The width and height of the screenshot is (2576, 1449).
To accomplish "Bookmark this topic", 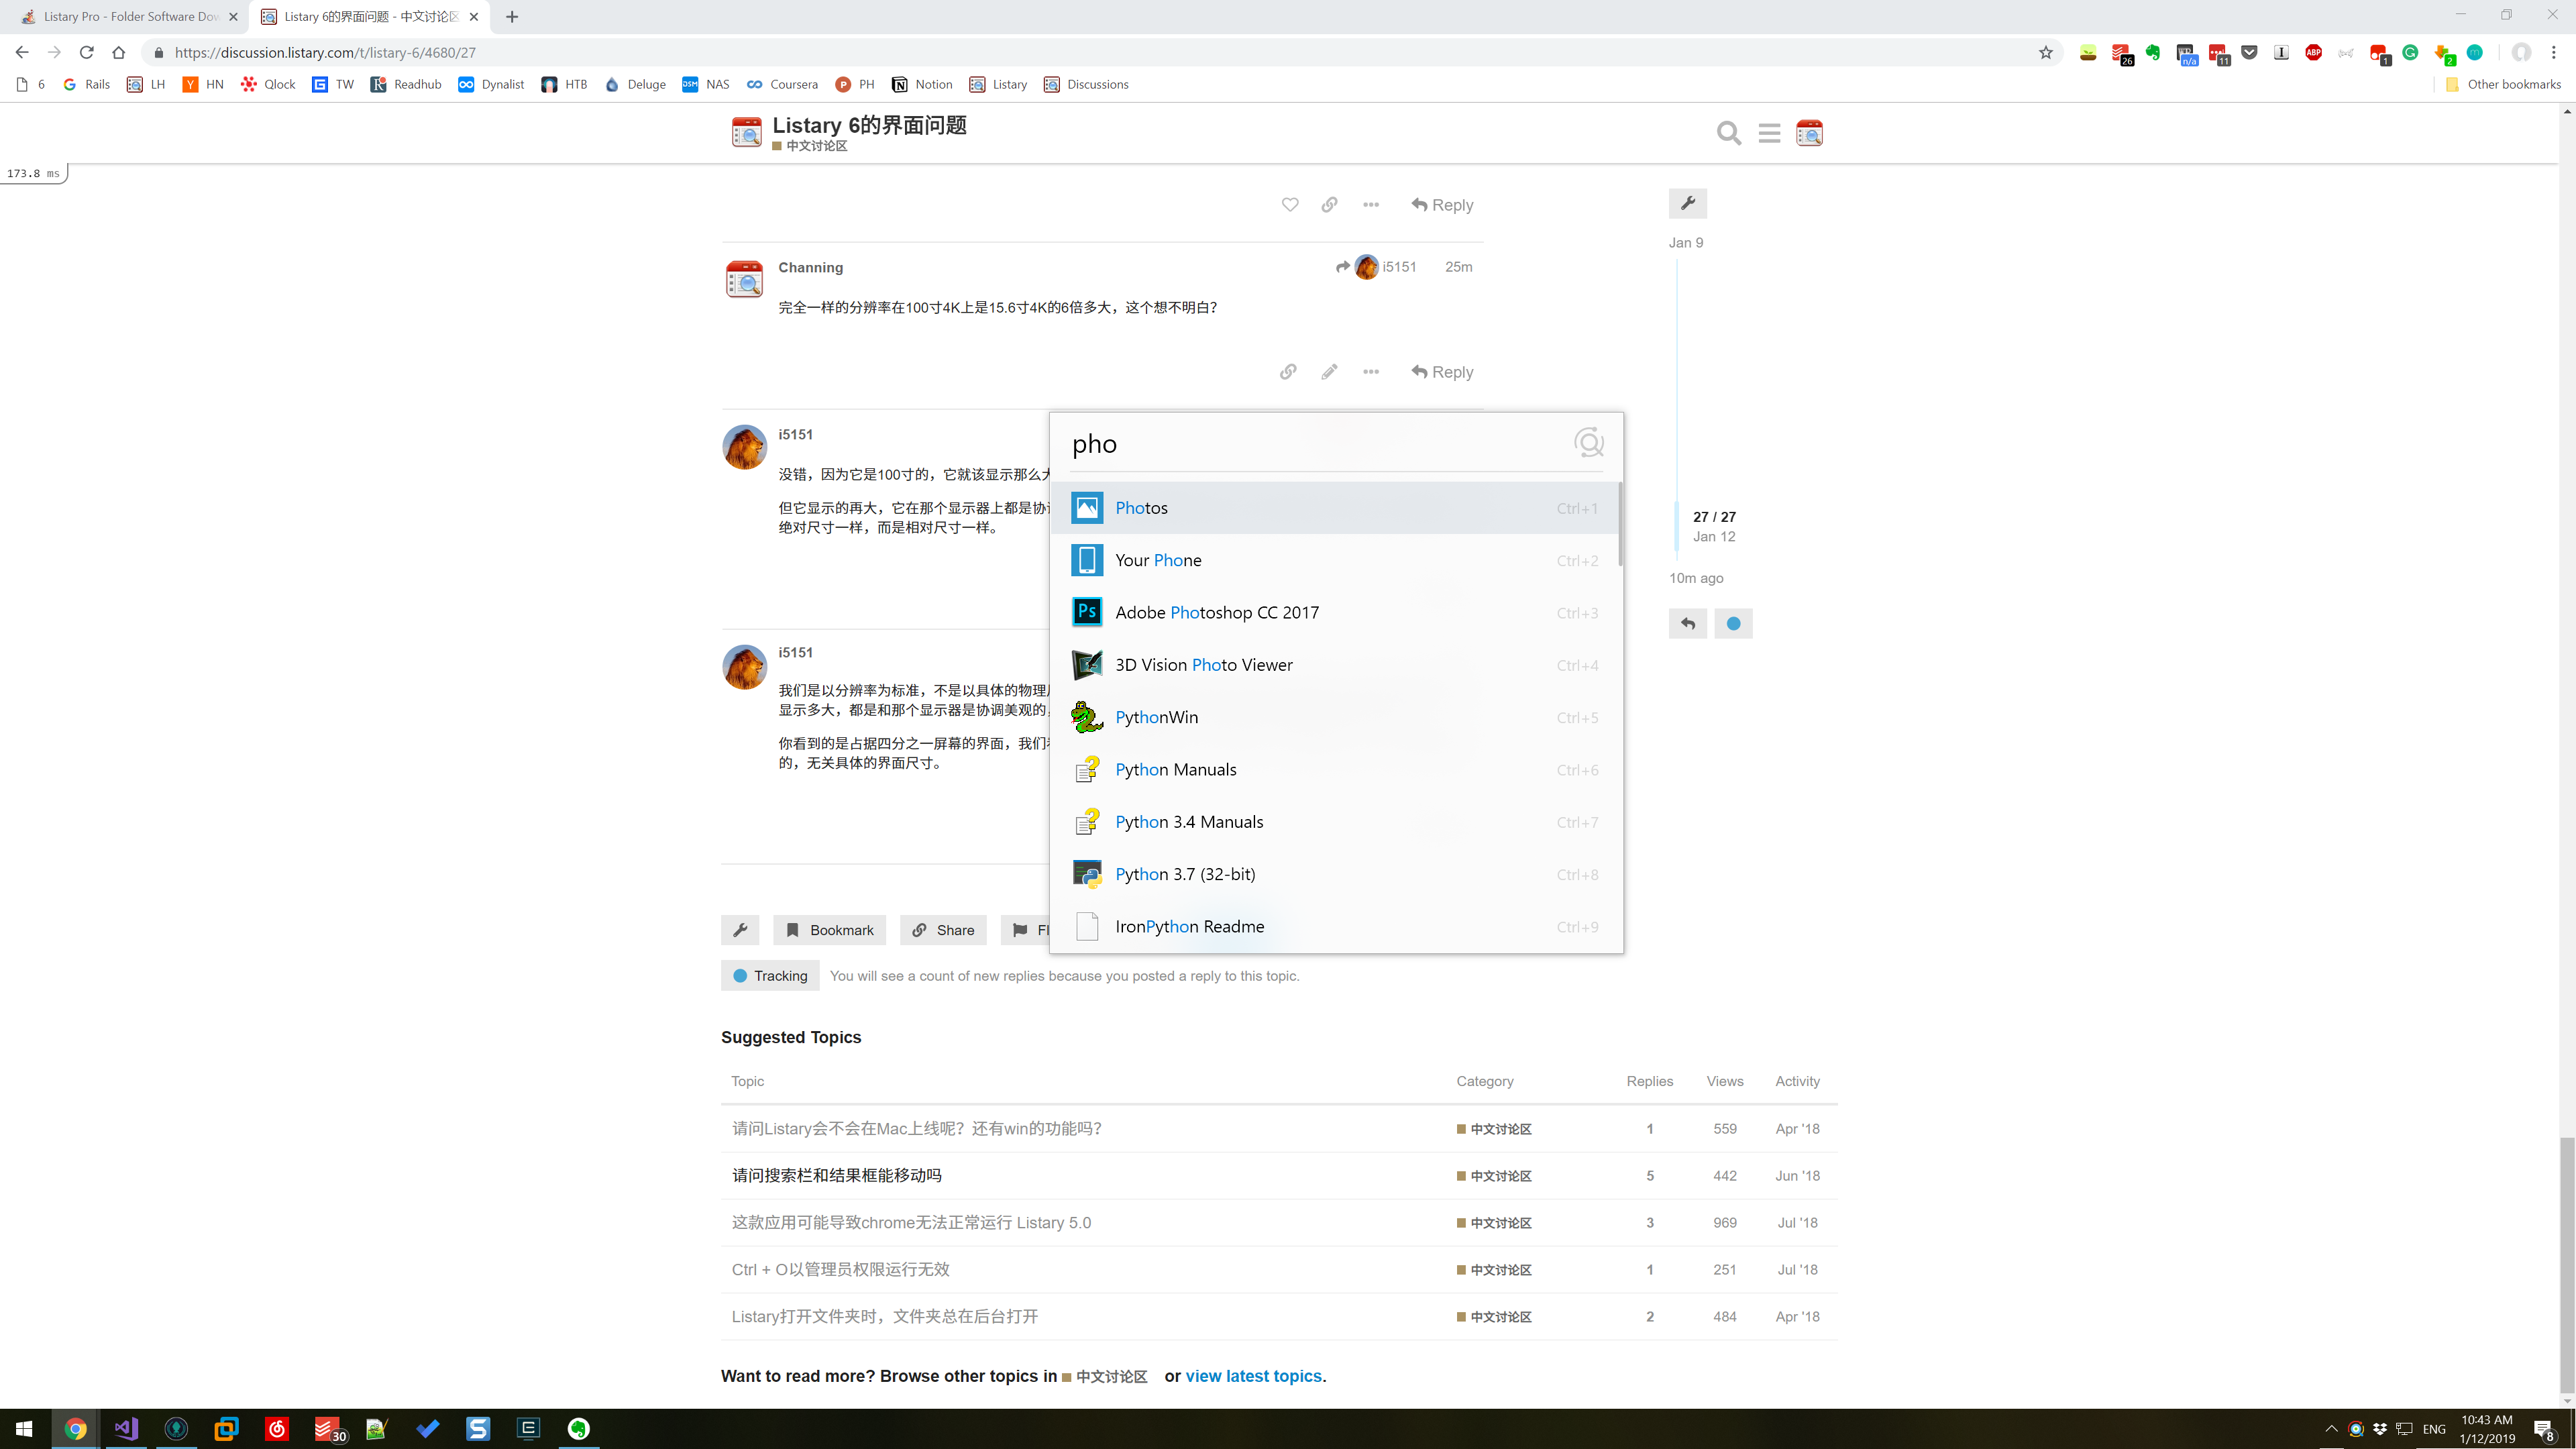I will click(830, 930).
